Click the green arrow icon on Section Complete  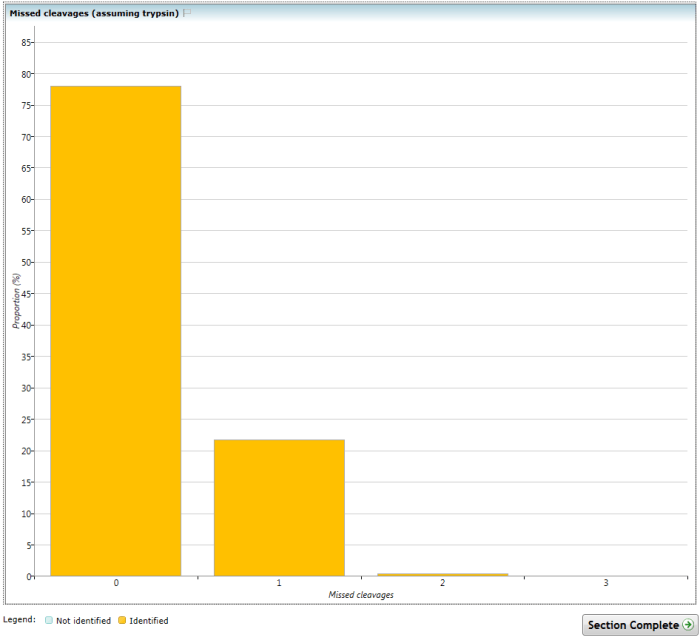click(688, 625)
